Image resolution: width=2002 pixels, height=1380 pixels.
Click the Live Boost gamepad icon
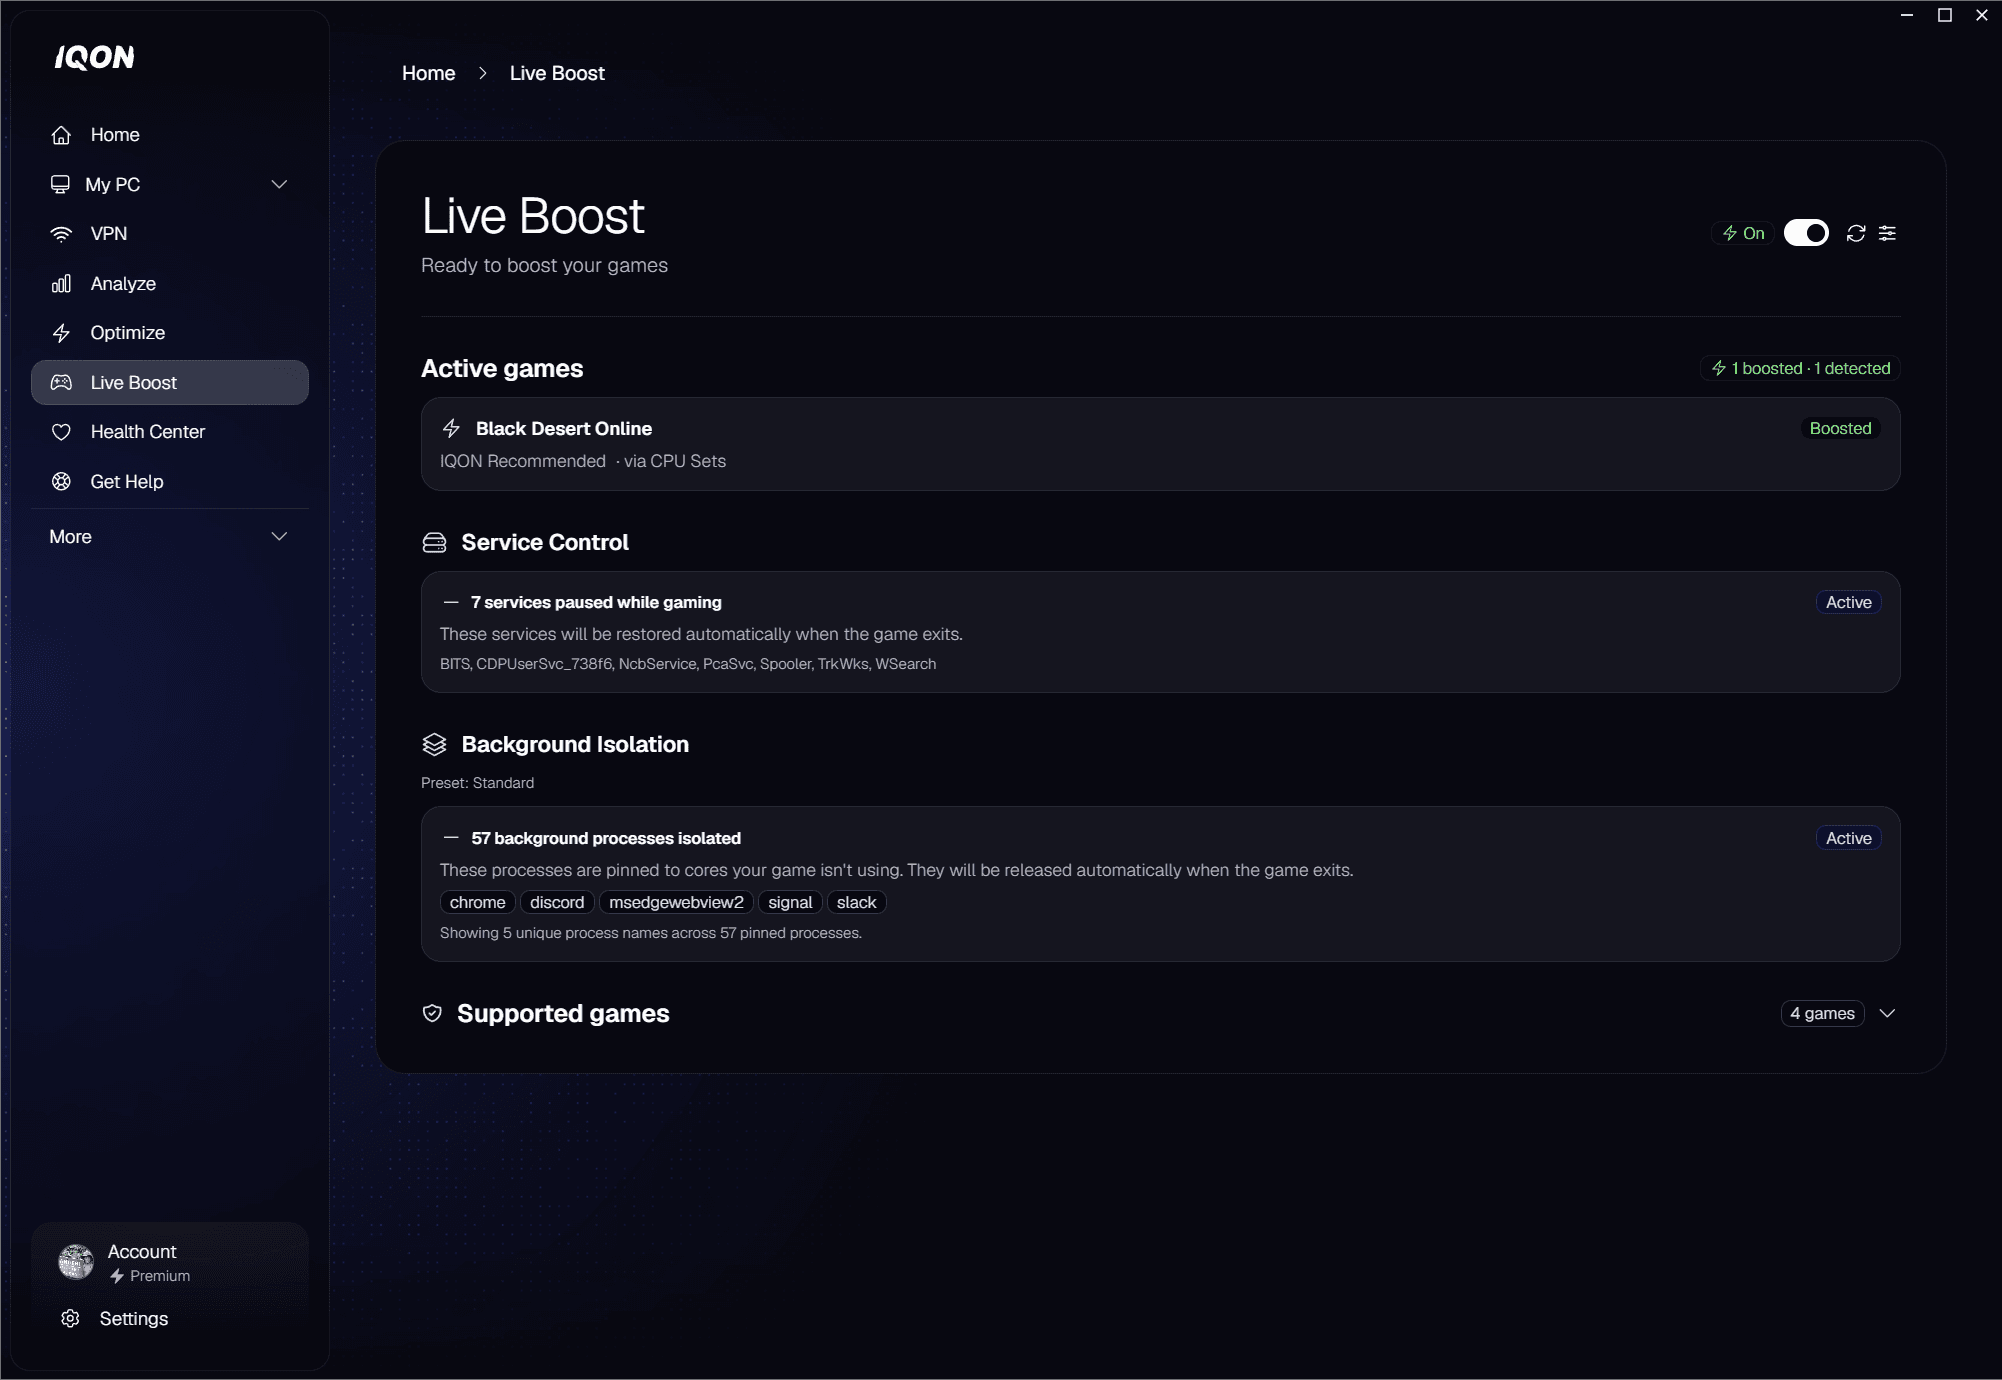pos(61,382)
